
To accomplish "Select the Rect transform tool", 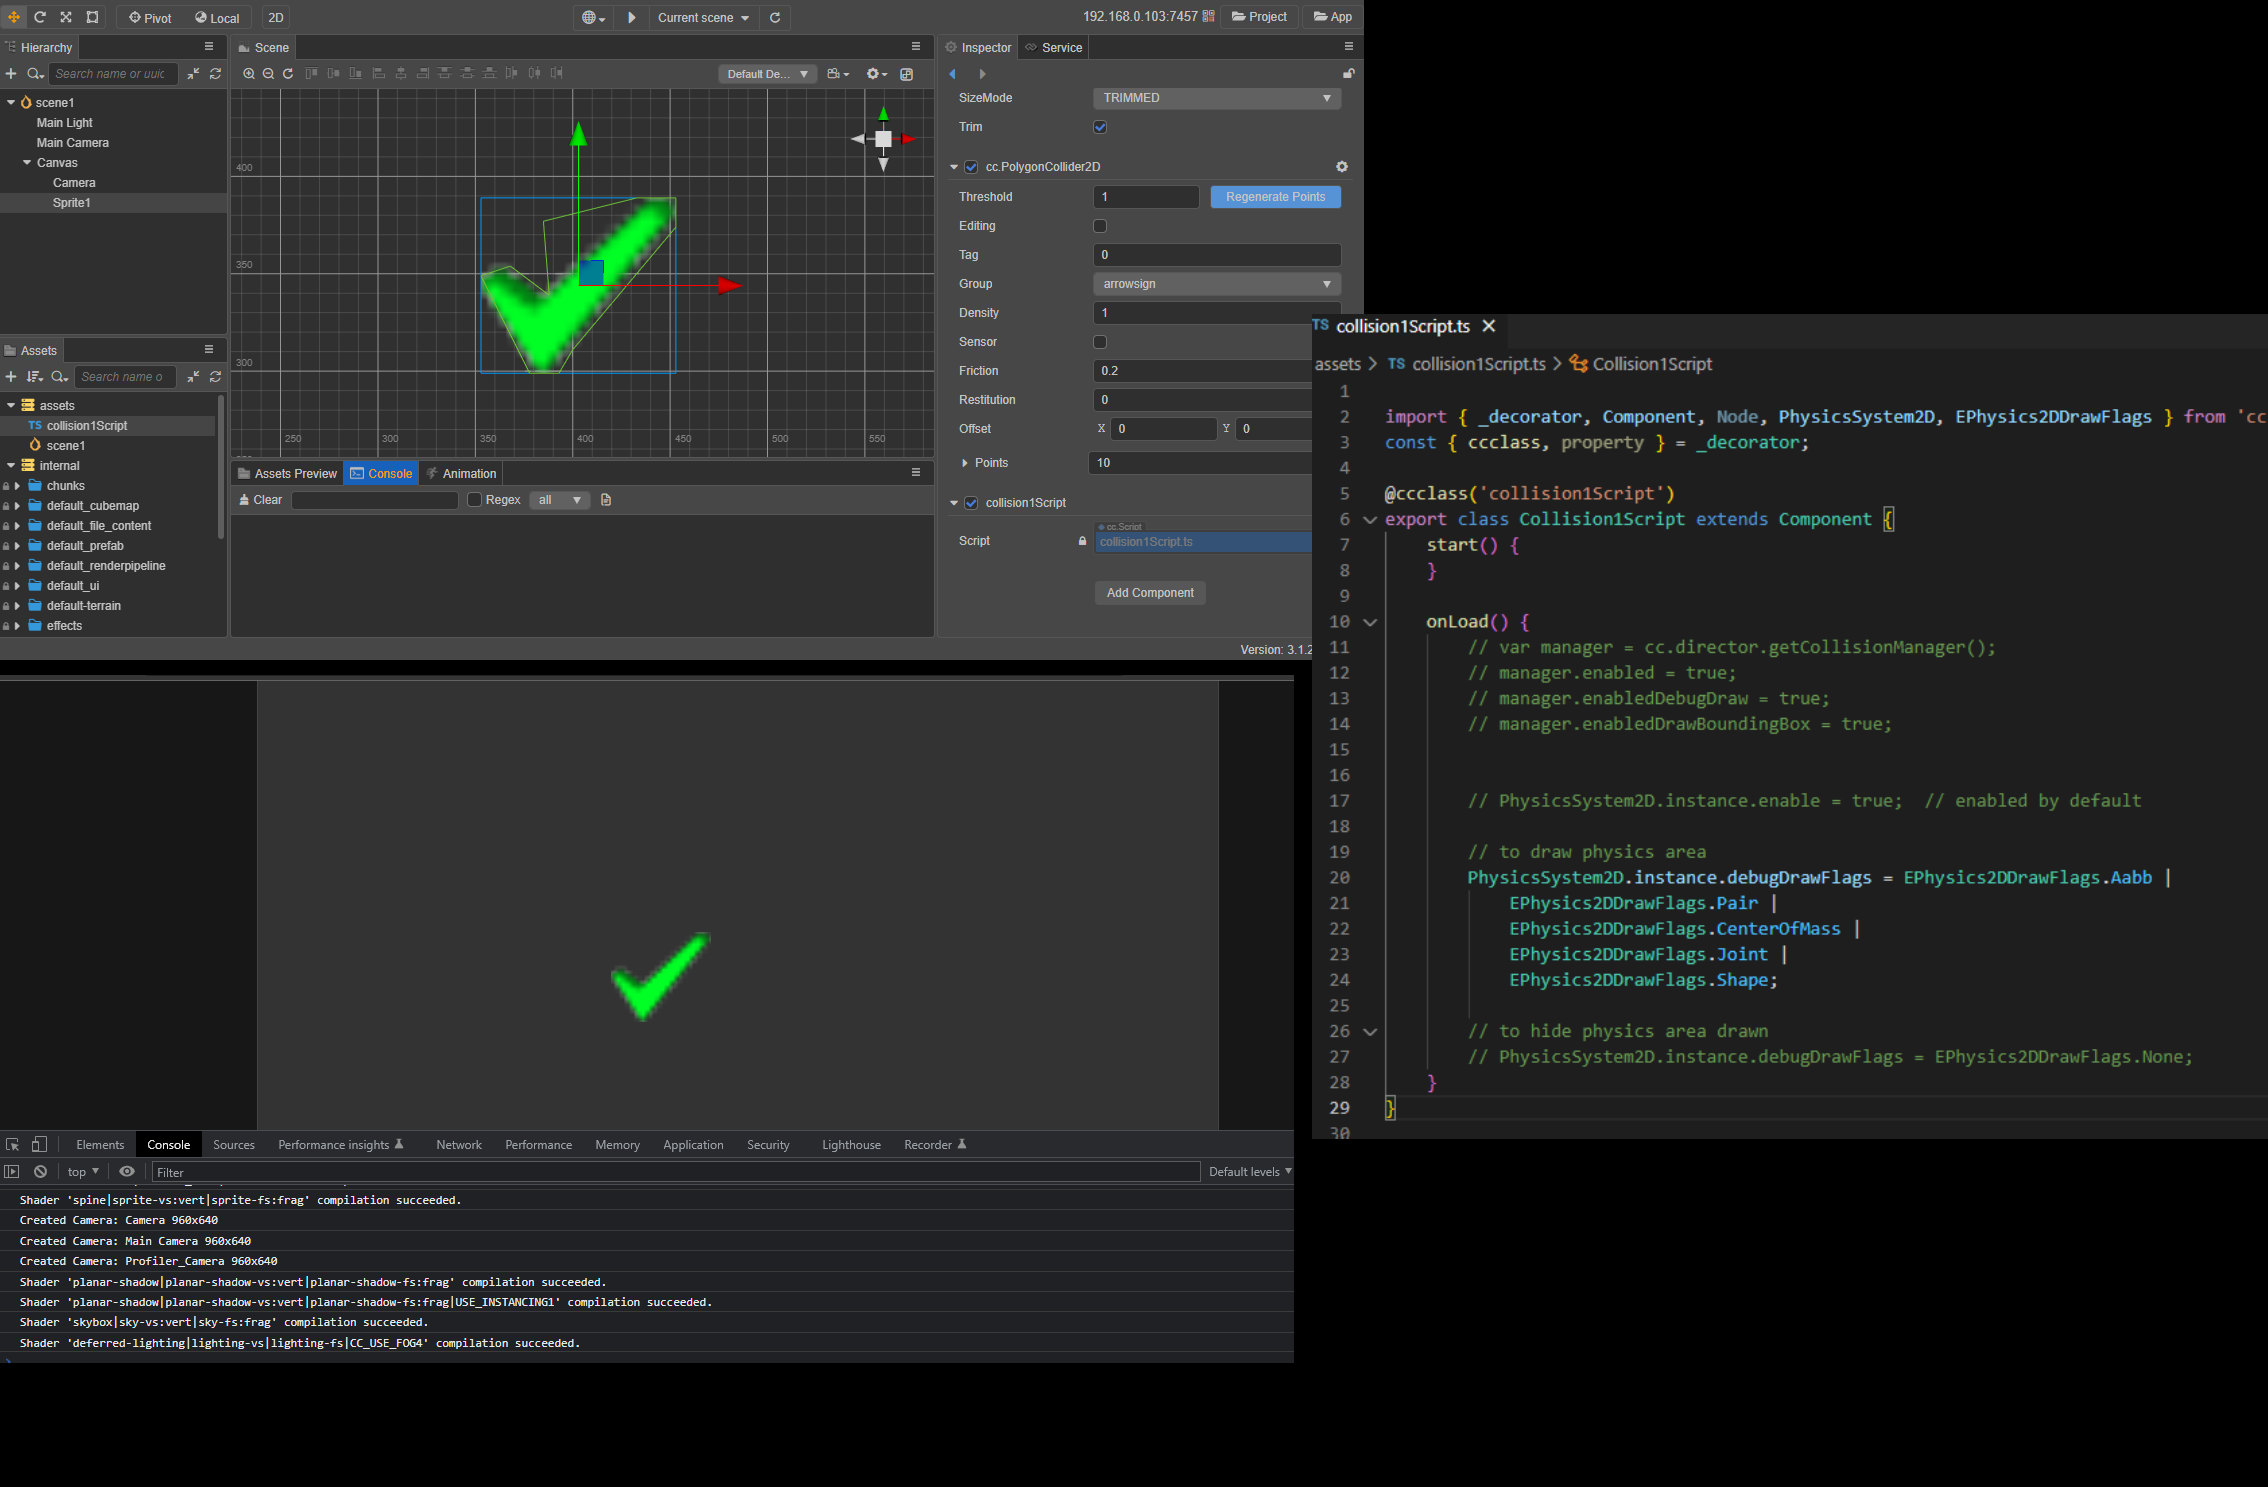I will coord(92,17).
